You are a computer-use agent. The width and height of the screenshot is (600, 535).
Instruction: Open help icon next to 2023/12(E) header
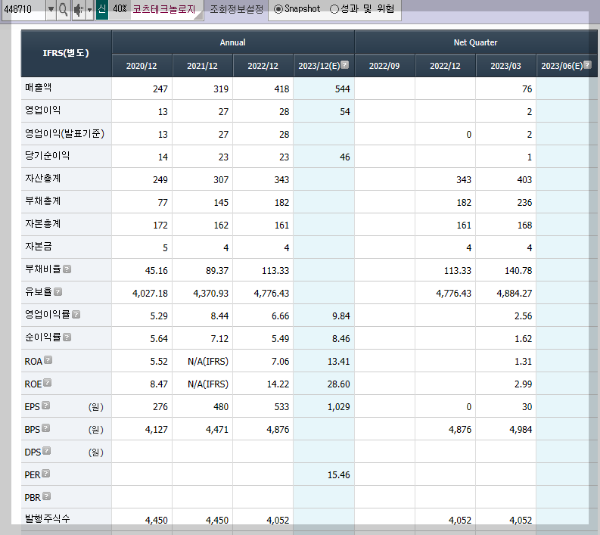point(345,65)
